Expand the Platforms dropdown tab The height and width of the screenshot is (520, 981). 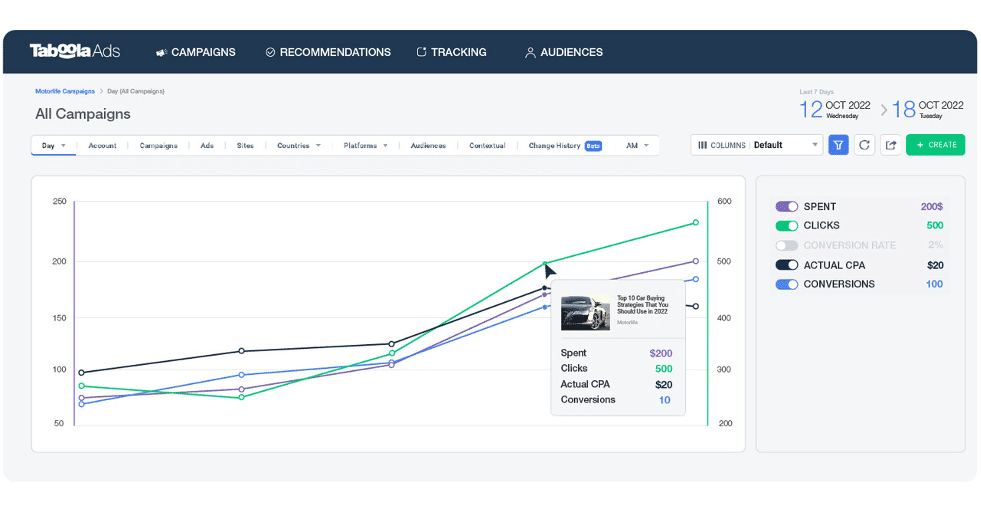click(x=365, y=145)
